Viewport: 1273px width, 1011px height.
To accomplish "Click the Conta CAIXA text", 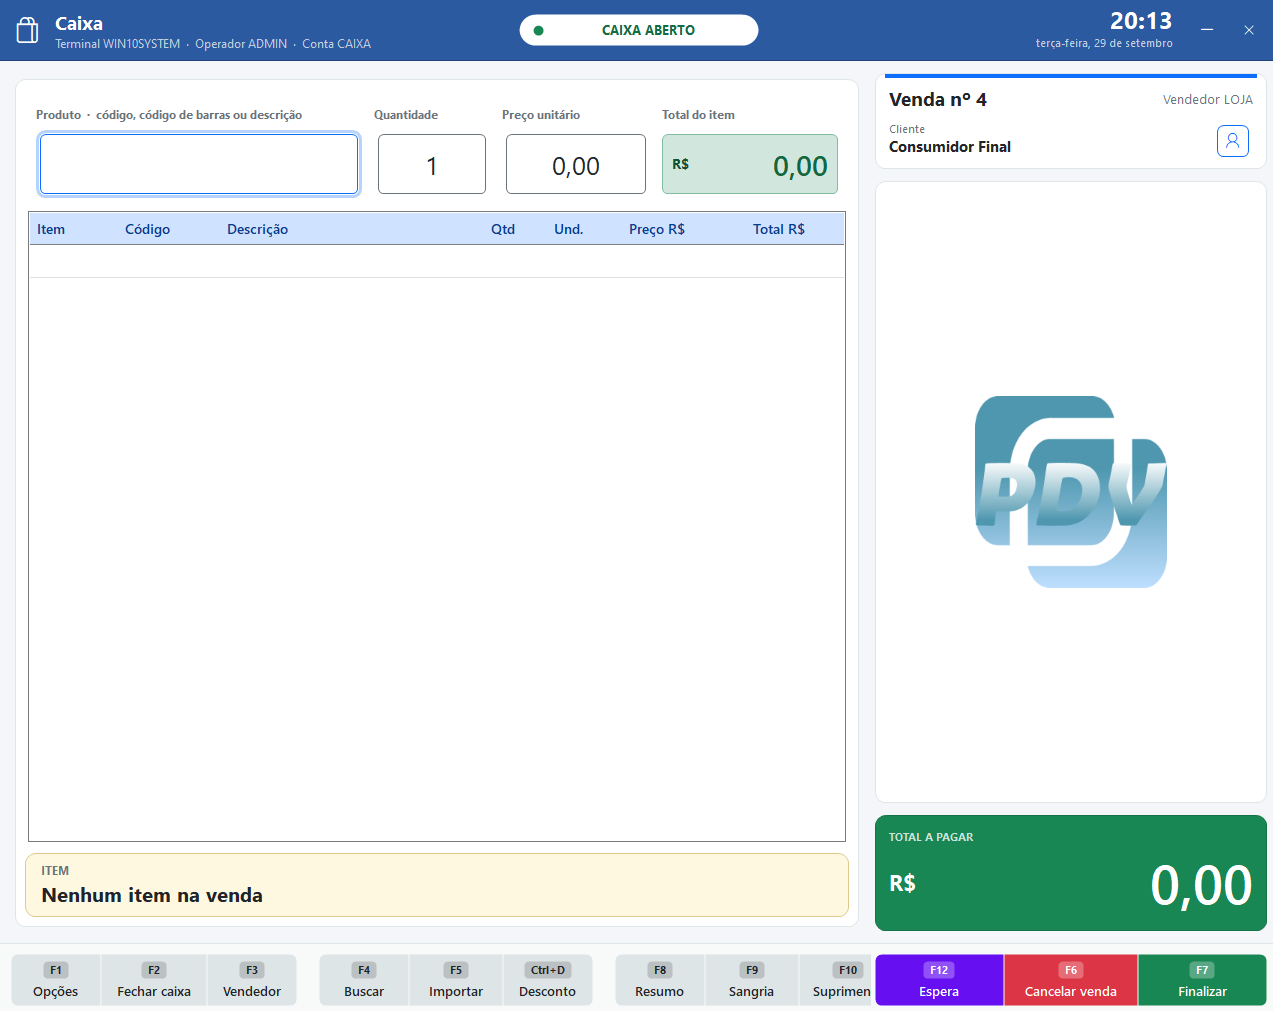I will tap(337, 44).
